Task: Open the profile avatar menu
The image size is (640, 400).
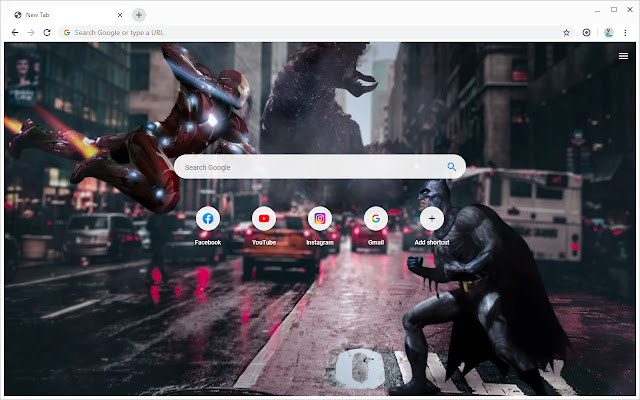Action: (x=609, y=33)
